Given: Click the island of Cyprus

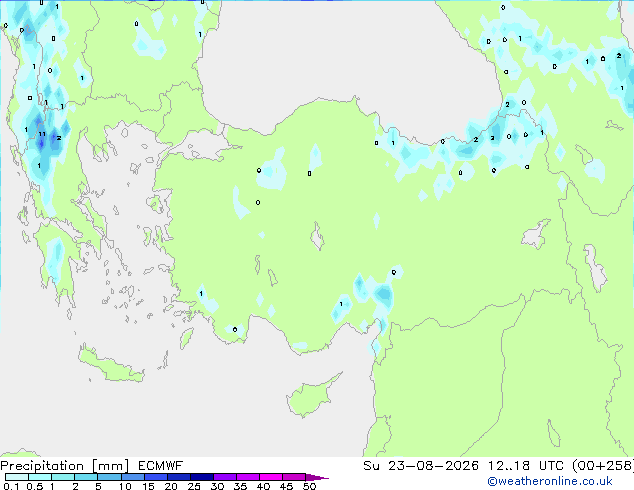Looking at the screenshot, I should click(x=309, y=396).
